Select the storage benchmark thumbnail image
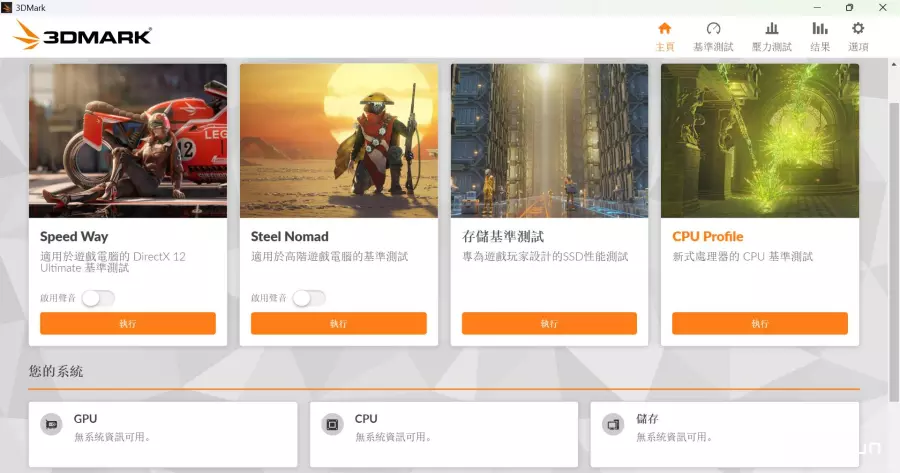The height and width of the screenshot is (473, 900). (x=549, y=140)
